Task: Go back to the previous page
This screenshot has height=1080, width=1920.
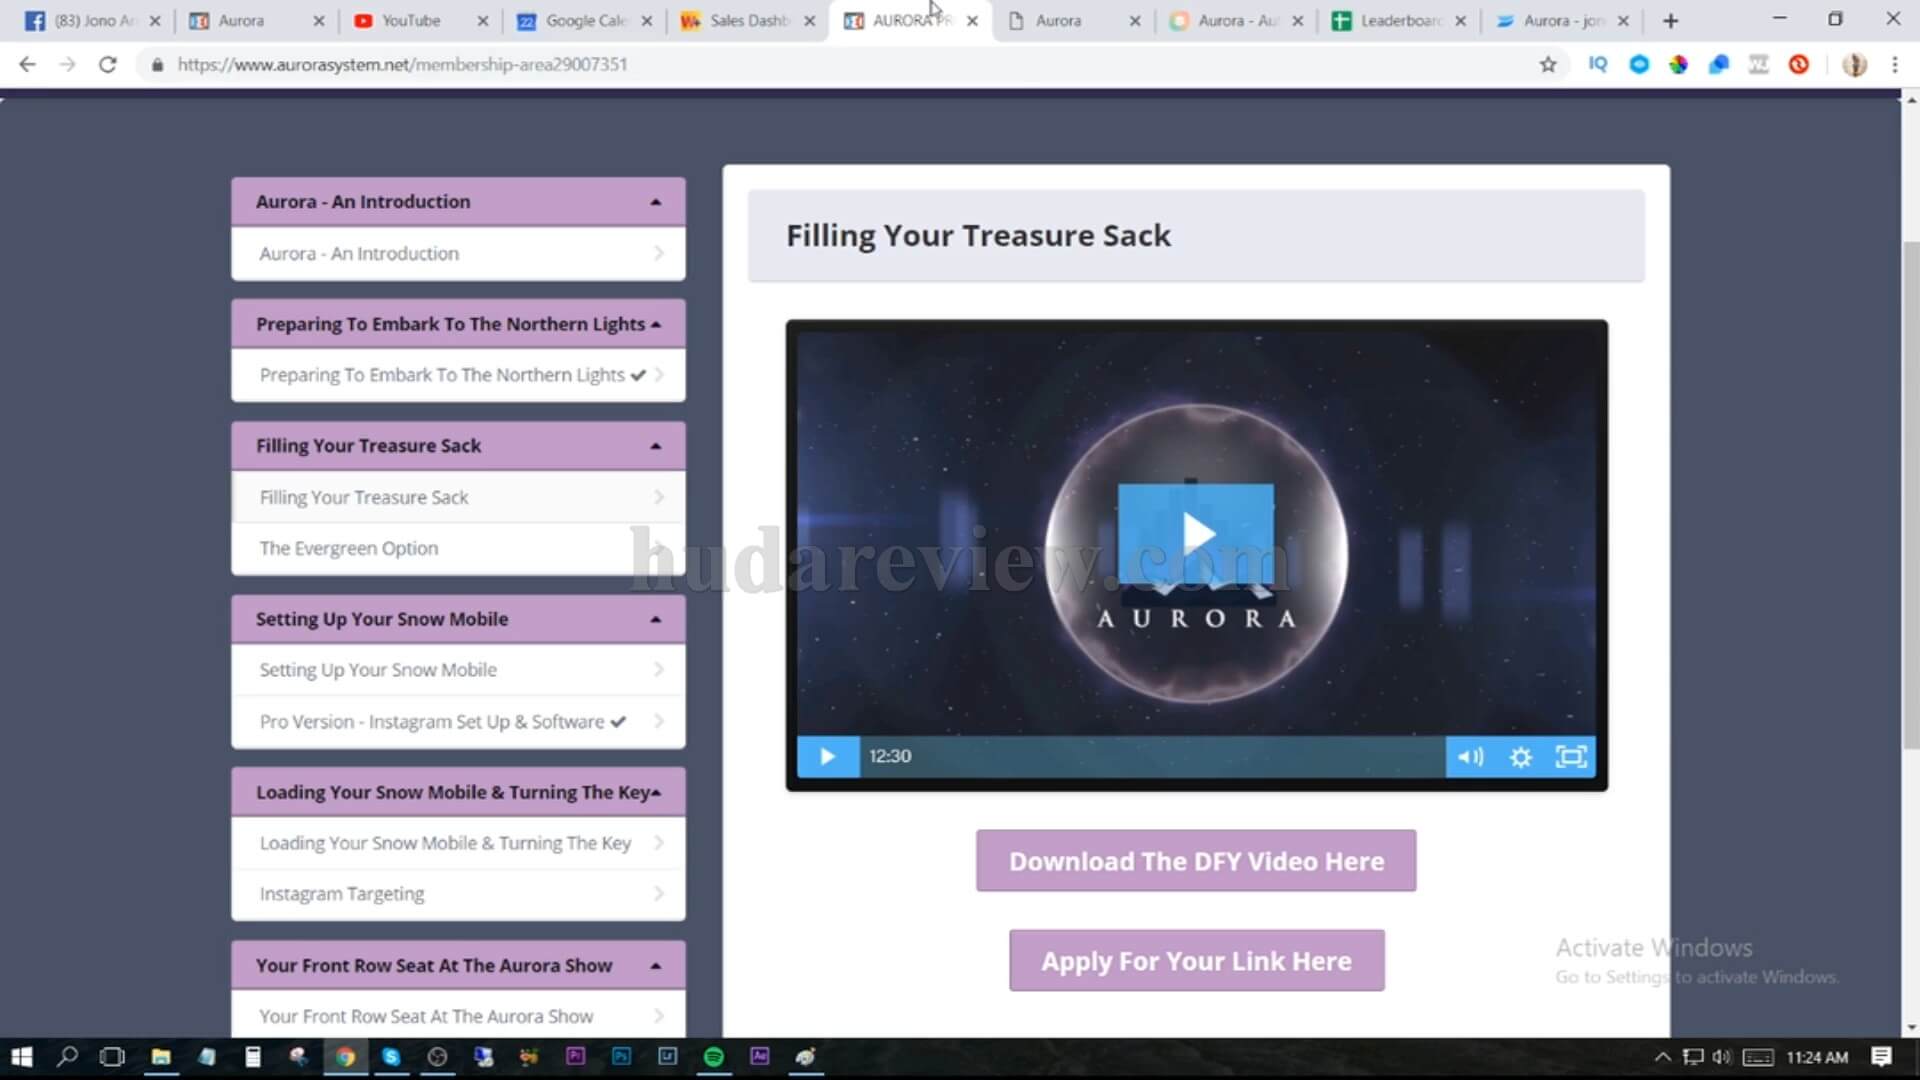Action: [27, 65]
